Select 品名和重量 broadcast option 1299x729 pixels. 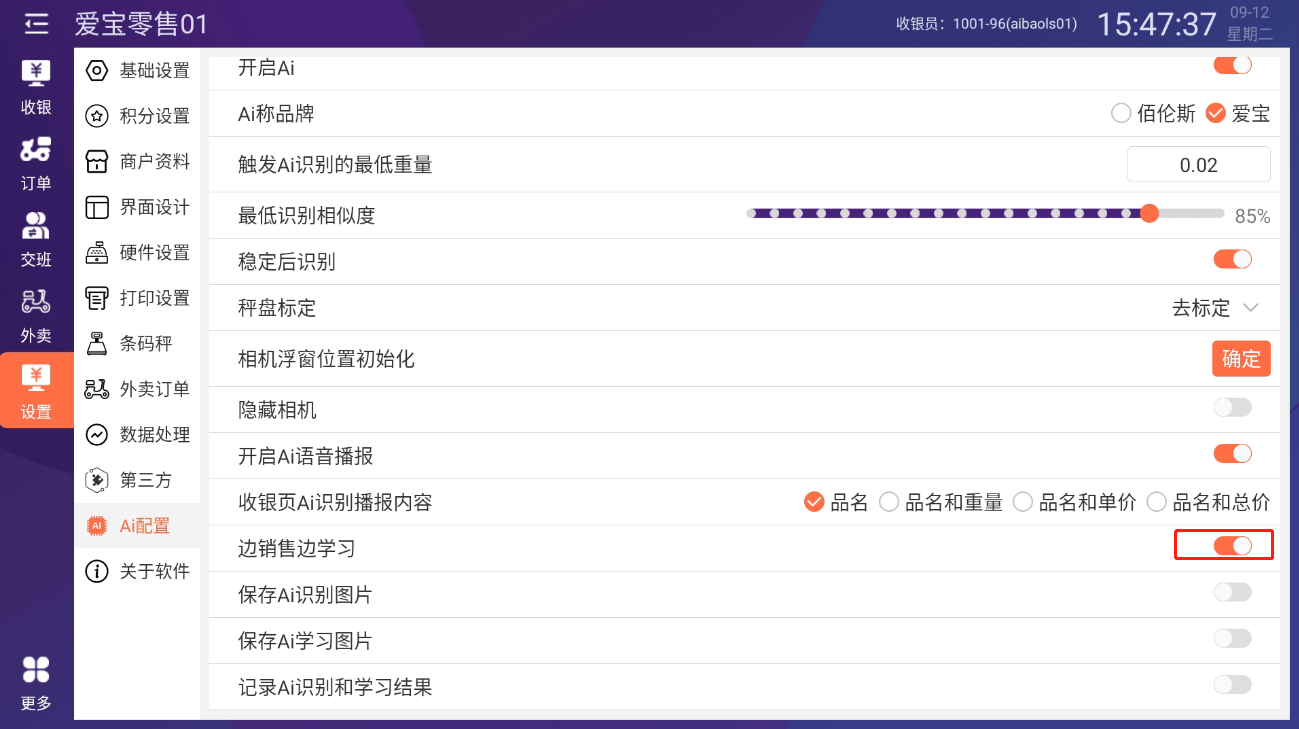click(940, 502)
